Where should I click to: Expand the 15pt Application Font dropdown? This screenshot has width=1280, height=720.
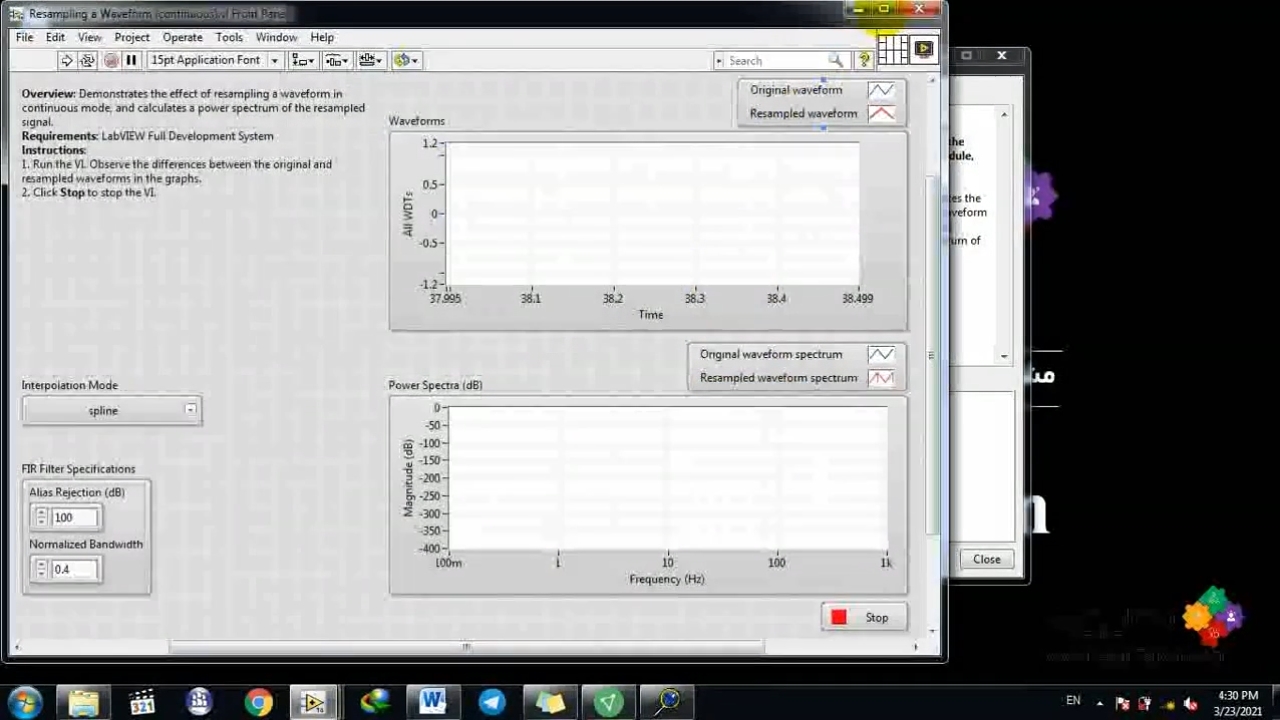click(x=214, y=61)
